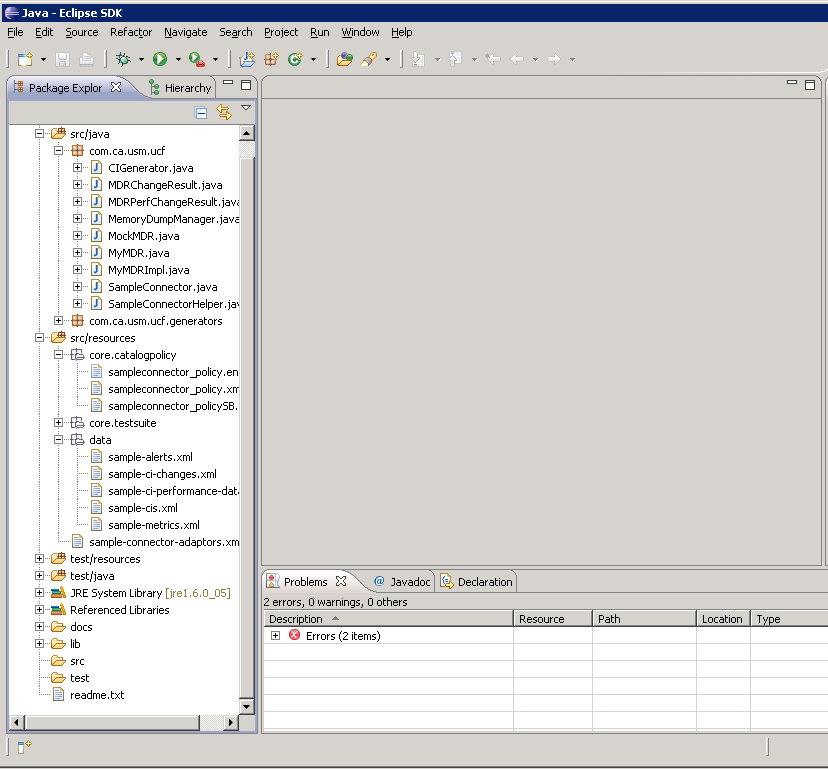Click the Run External Tools icon

pyautogui.click(x=196, y=60)
